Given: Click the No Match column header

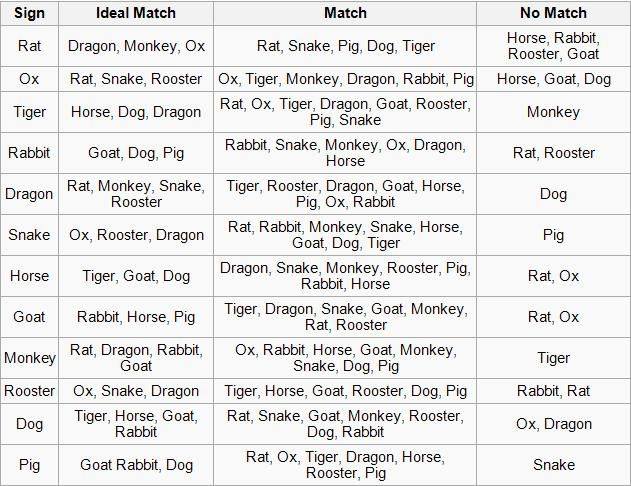Looking at the screenshot, I should pyautogui.click(x=553, y=13).
